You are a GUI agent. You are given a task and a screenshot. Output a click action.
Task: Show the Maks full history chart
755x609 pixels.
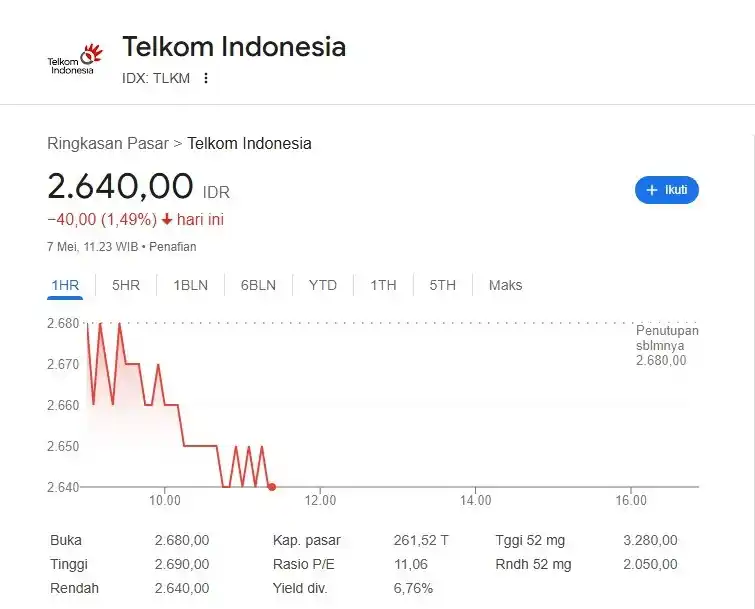click(x=506, y=285)
